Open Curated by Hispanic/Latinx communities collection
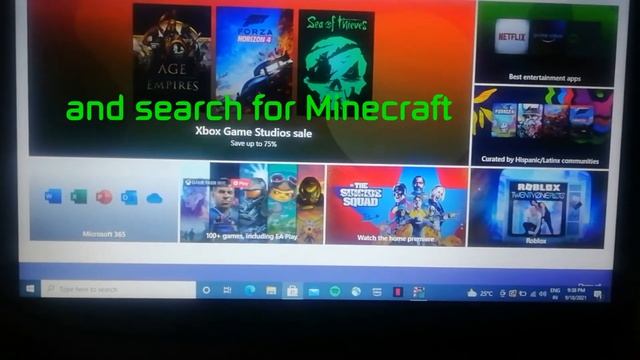The height and width of the screenshot is (360, 640). click(542, 127)
